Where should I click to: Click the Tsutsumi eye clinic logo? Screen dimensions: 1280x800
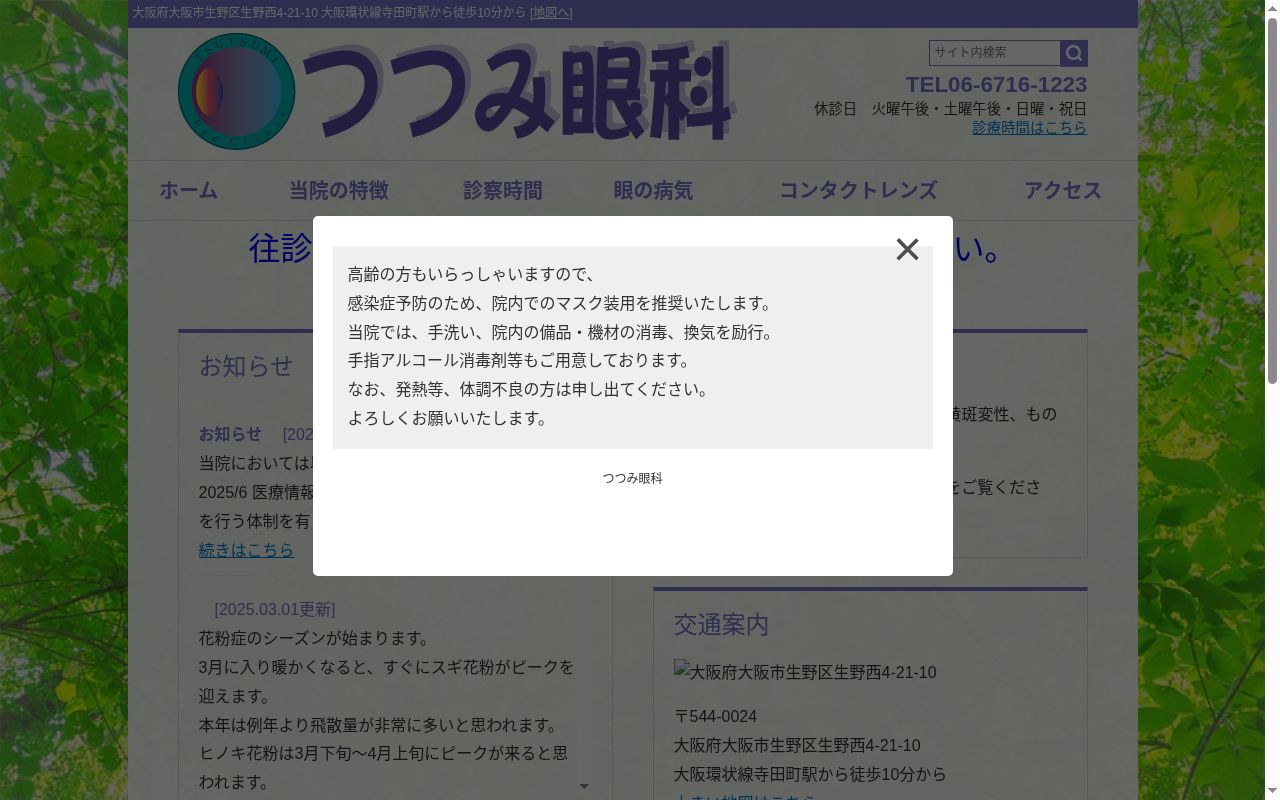(x=237, y=92)
